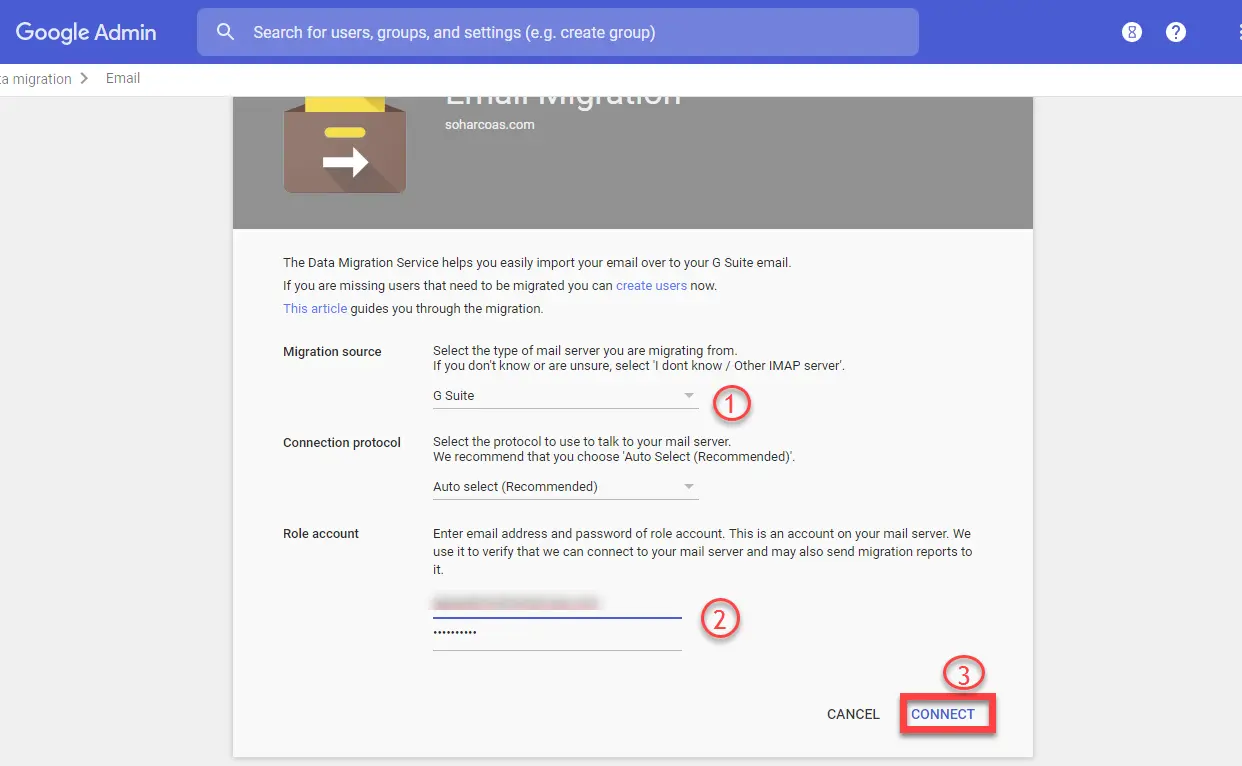Click the soharcoas.com domain text

490,125
